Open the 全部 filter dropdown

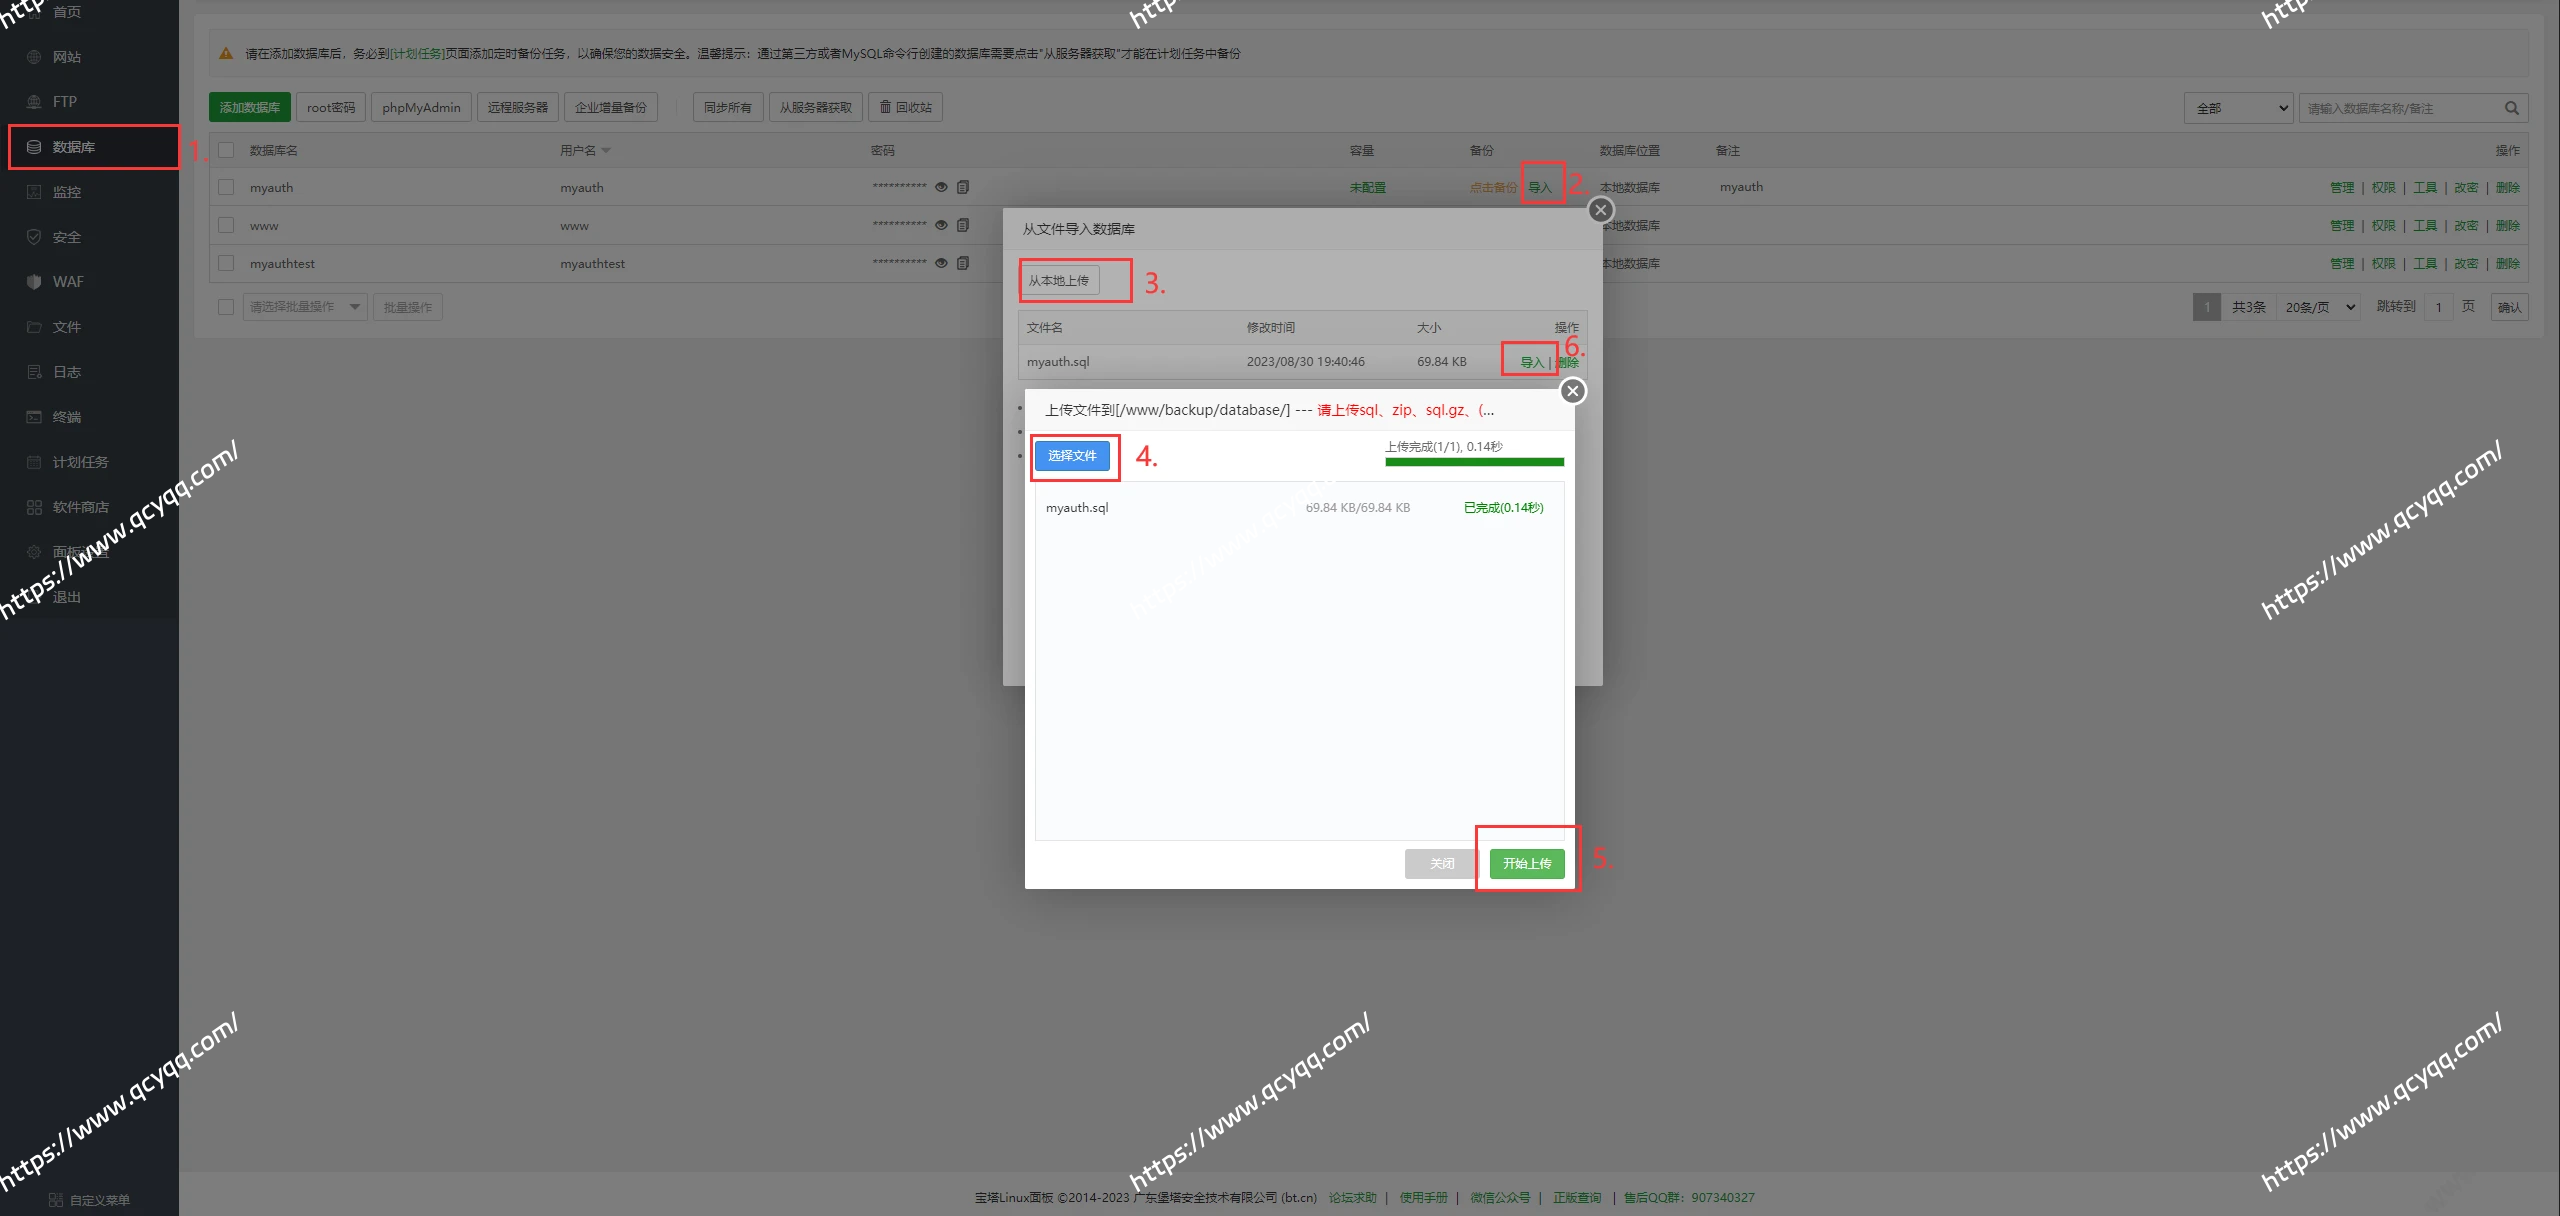2238,108
